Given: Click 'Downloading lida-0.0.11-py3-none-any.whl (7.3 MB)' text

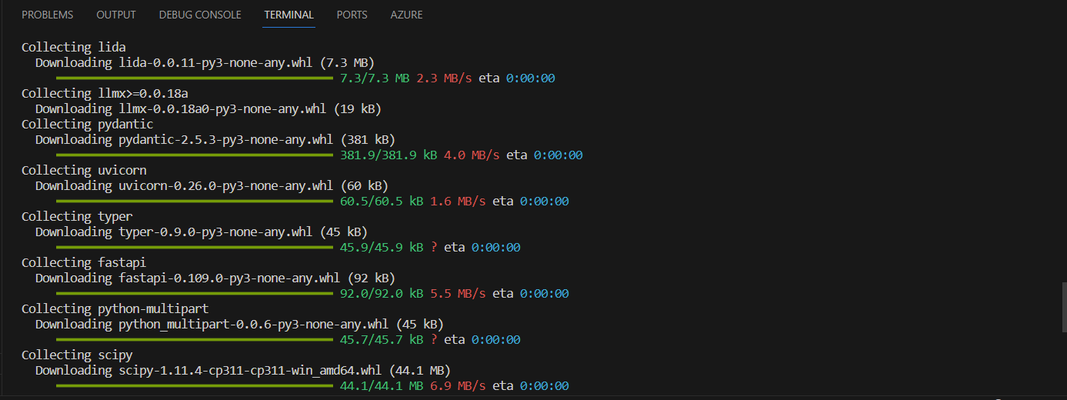Looking at the screenshot, I should pyautogui.click(x=205, y=63).
